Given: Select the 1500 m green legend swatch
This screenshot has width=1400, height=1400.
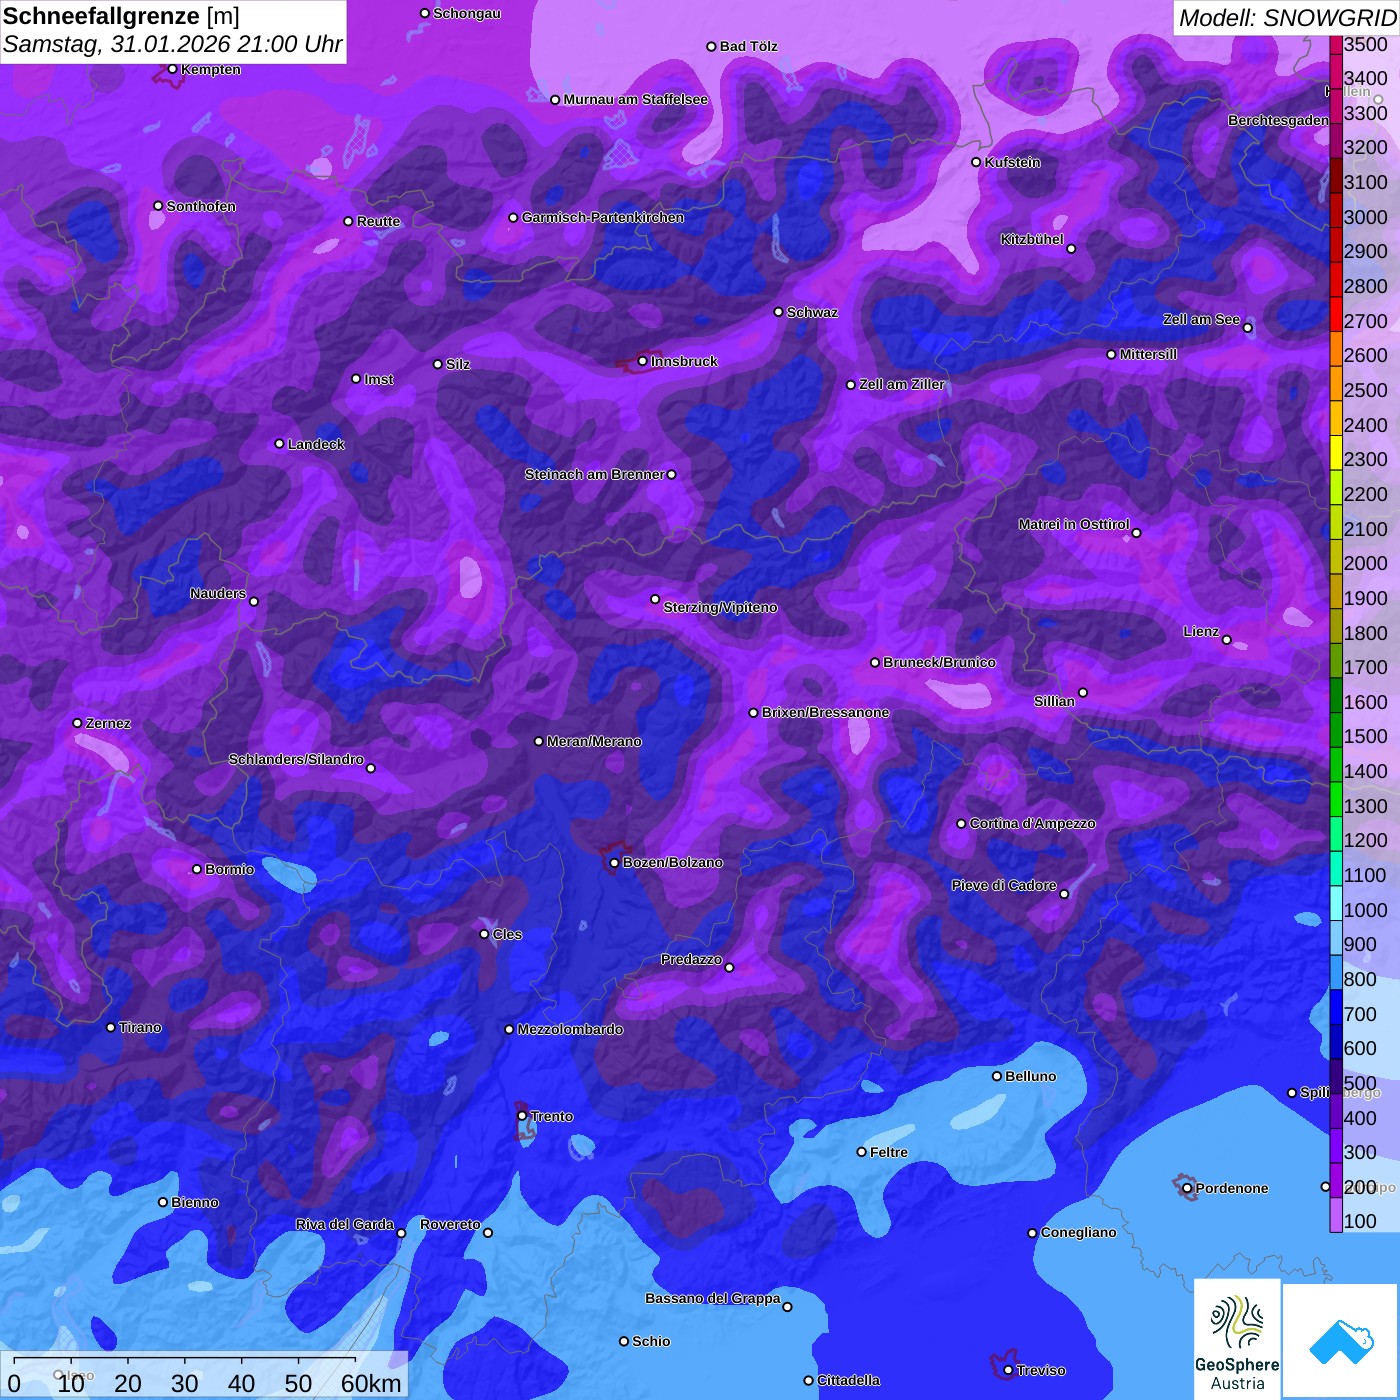Looking at the screenshot, I should pos(1335,729).
